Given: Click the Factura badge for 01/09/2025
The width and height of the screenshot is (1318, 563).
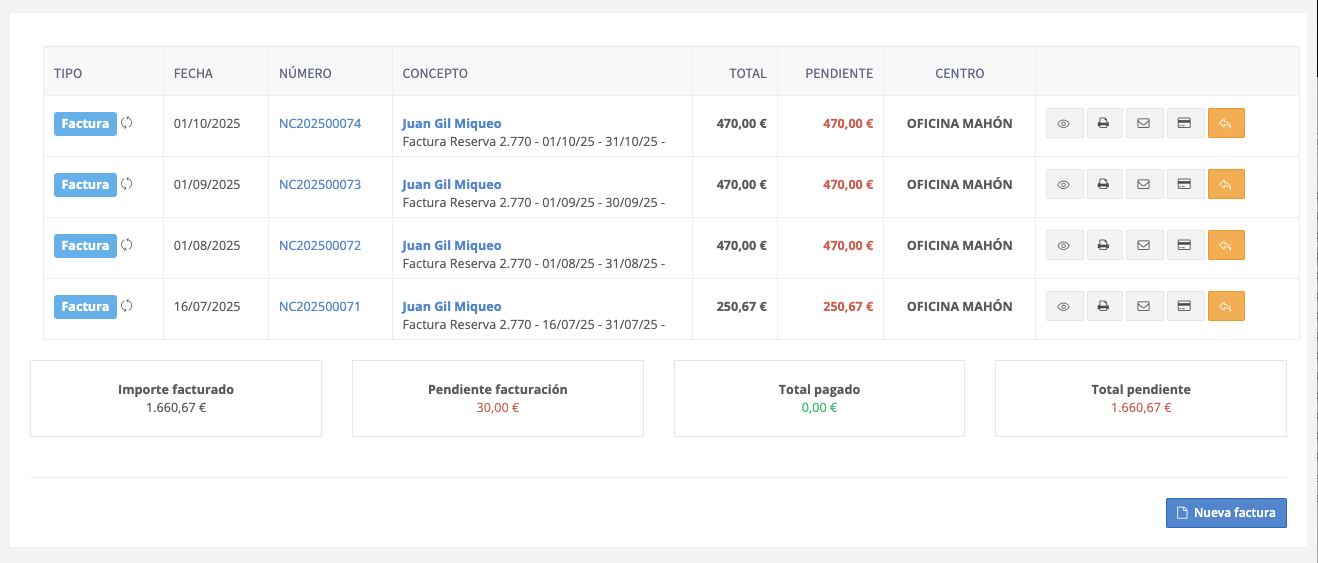Looking at the screenshot, I should click(85, 185).
